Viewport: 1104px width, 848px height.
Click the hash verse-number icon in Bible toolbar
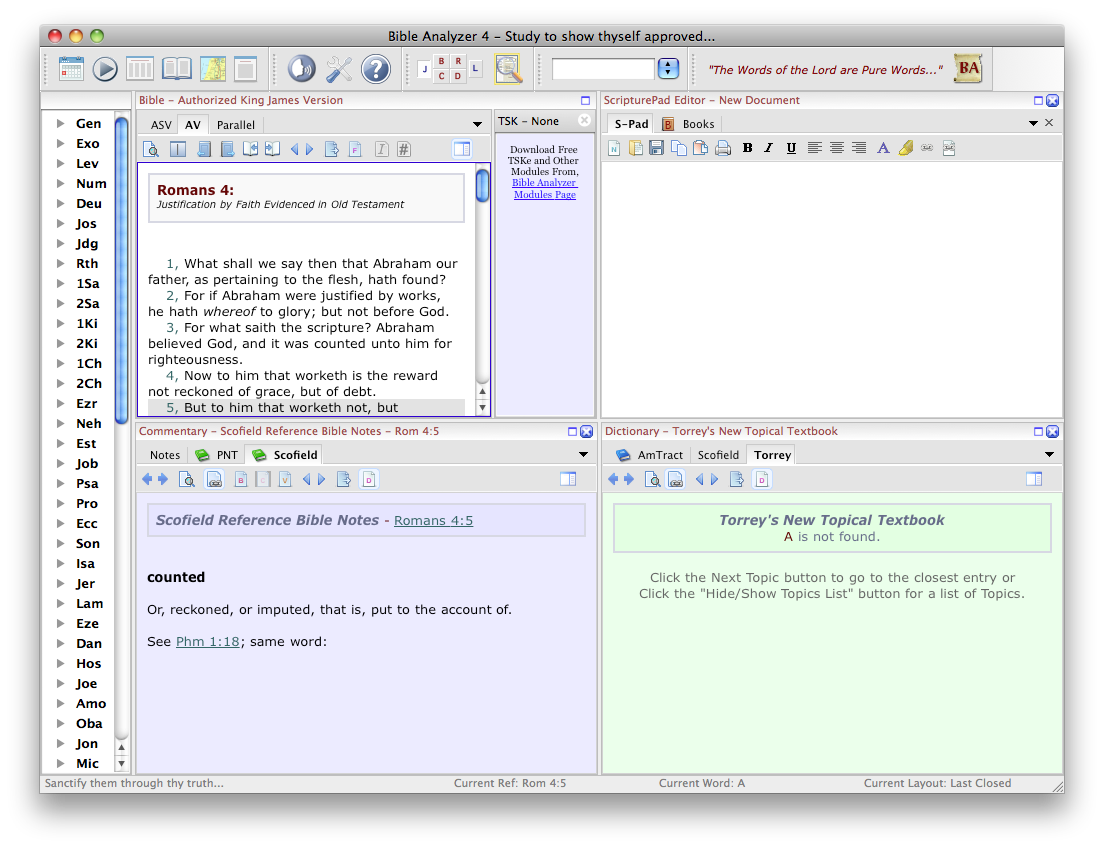pos(403,149)
